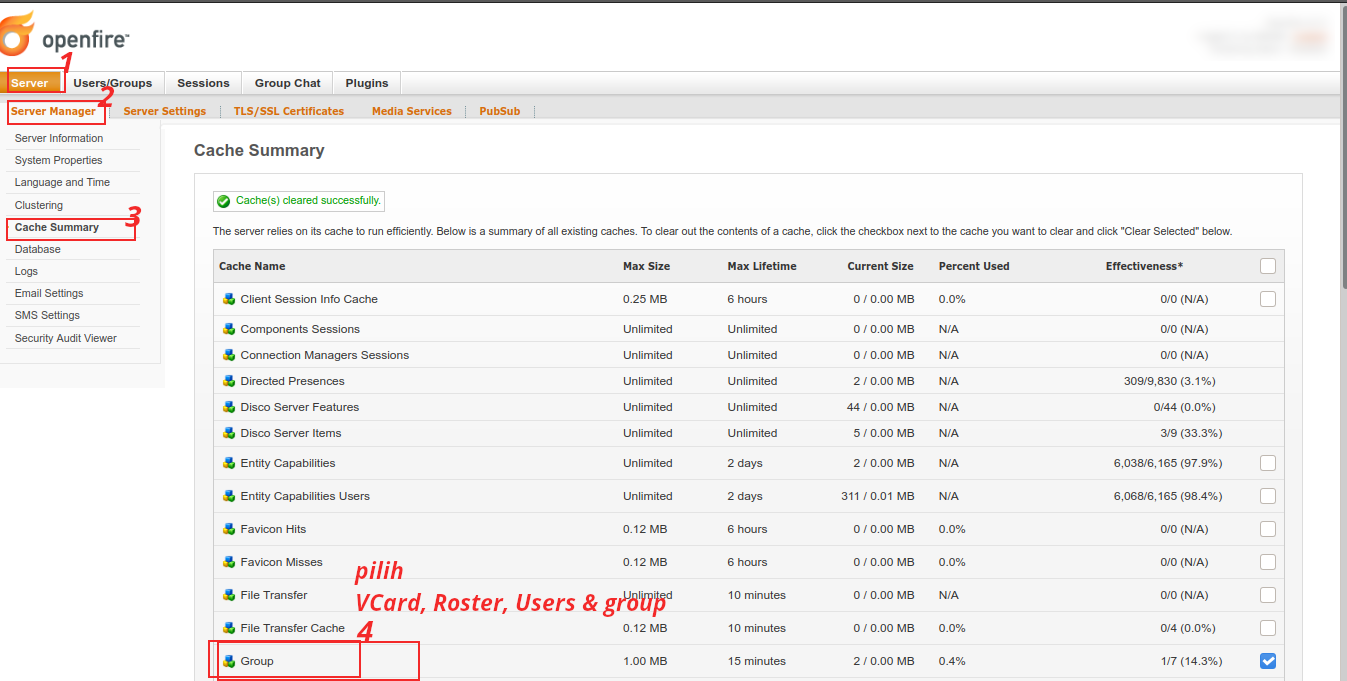This screenshot has height=681, width=1347.
Task: Click the Group cache icon
Action: (229, 661)
